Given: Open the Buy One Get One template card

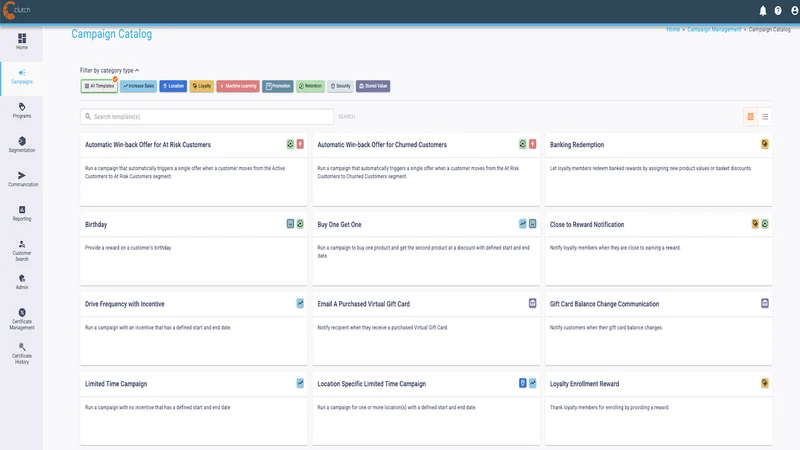Looking at the screenshot, I should (x=426, y=248).
